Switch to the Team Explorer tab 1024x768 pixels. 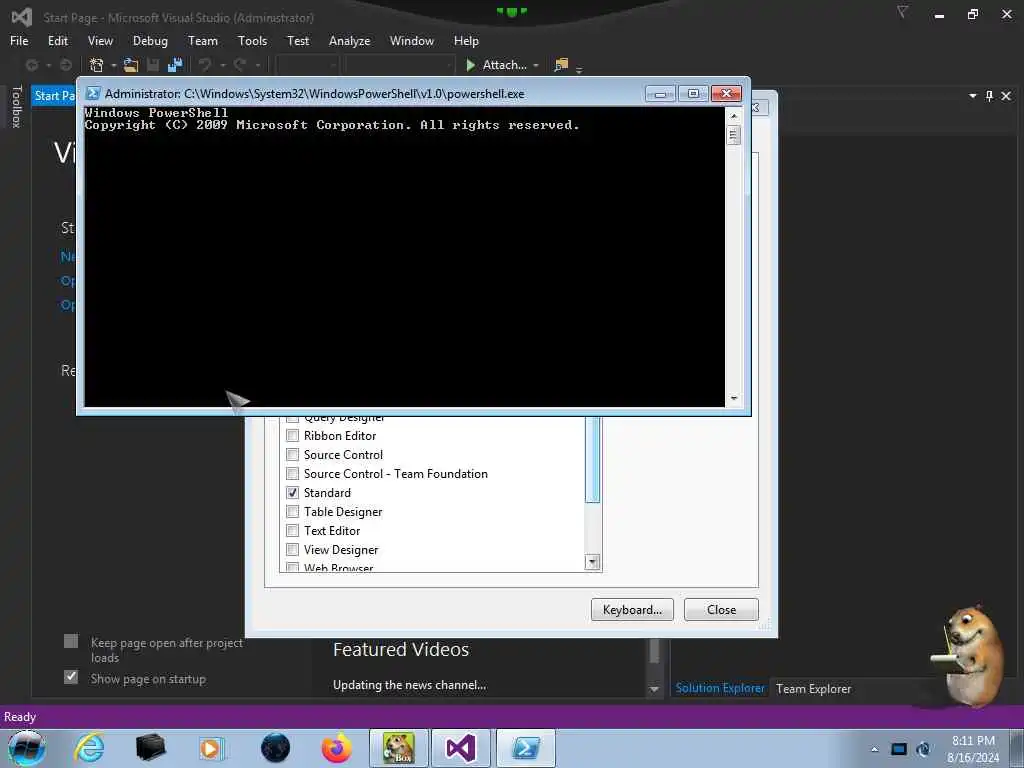(x=813, y=688)
